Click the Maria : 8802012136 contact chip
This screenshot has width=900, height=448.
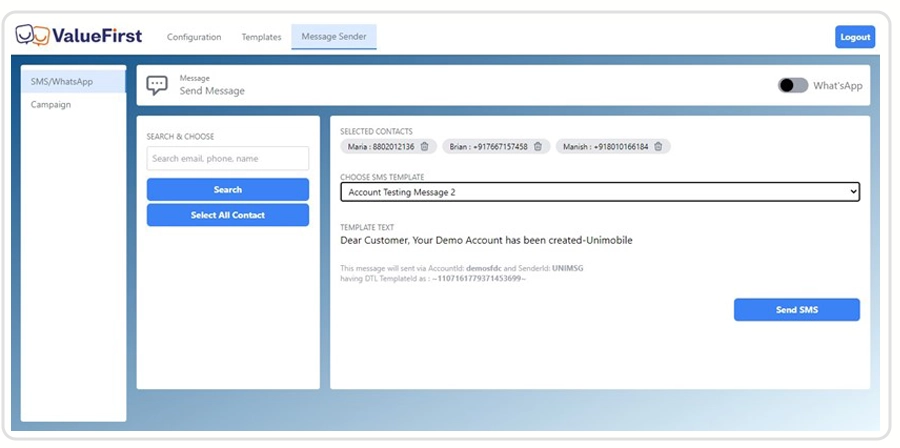[x=389, y=146]
